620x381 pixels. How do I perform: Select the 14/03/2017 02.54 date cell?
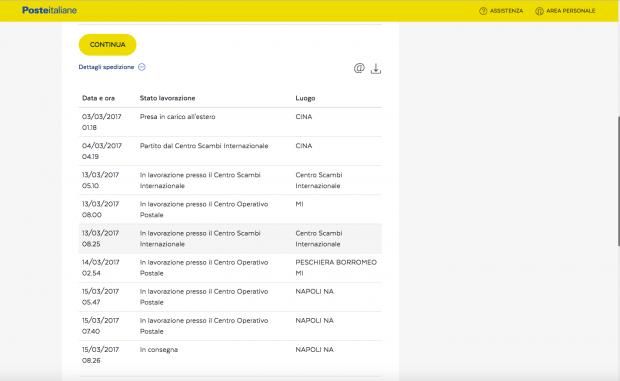point(100,268)
